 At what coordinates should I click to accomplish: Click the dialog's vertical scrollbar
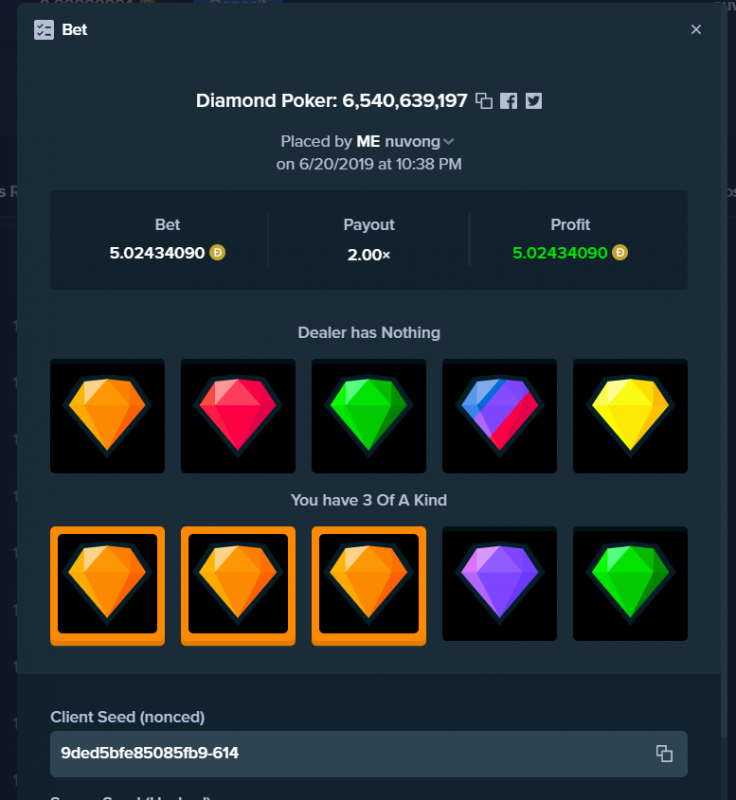point(724,370)
